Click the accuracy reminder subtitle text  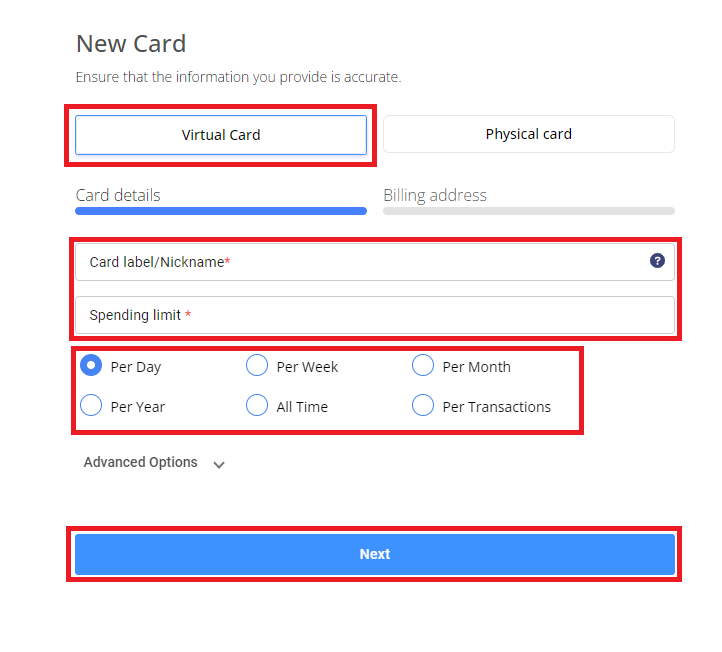239,77
